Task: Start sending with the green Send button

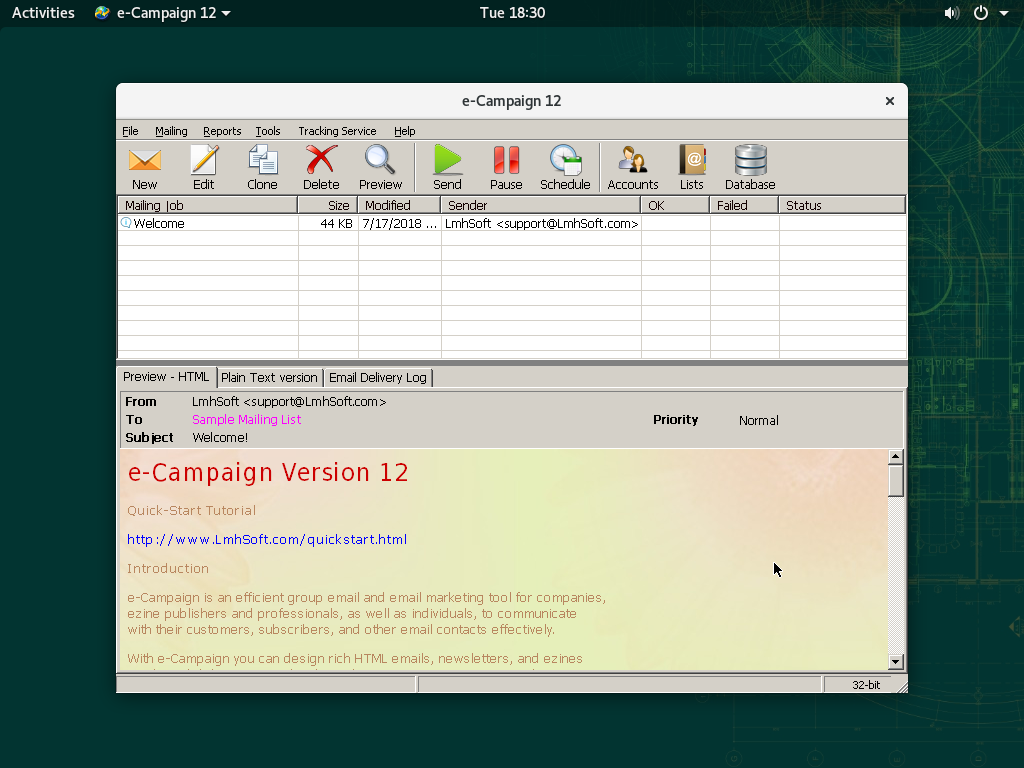Action: [447, 168]
